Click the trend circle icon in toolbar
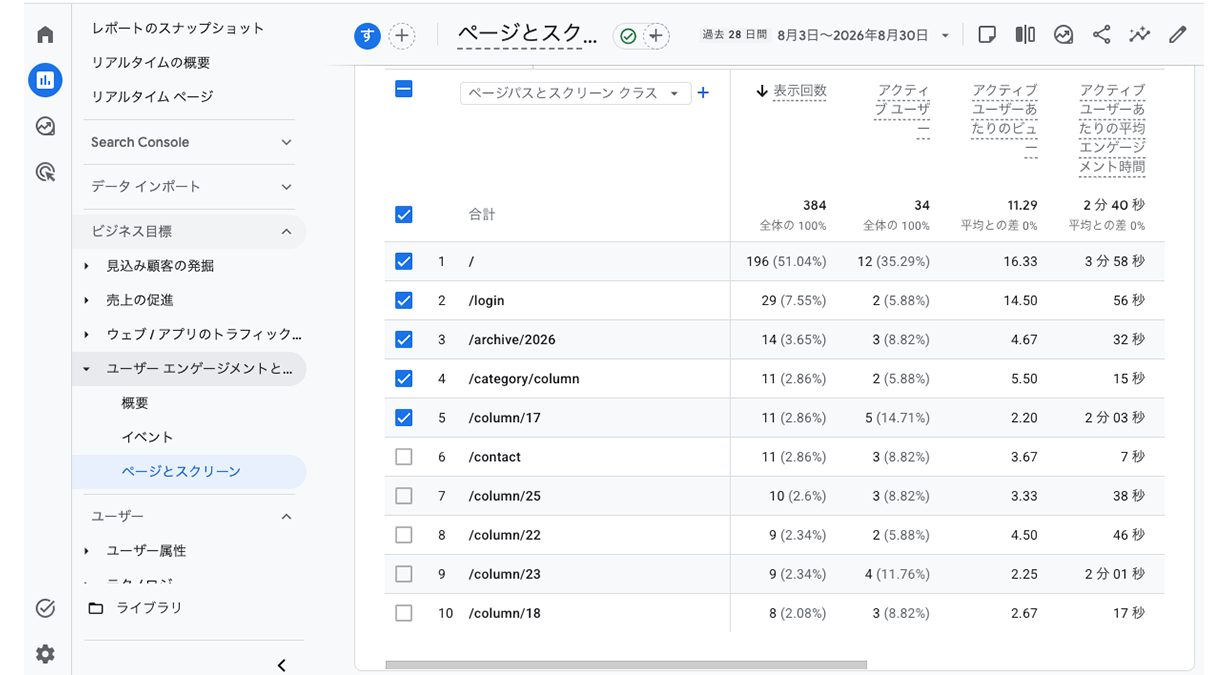This screenshot has width=1228, height=675. 1063,35
